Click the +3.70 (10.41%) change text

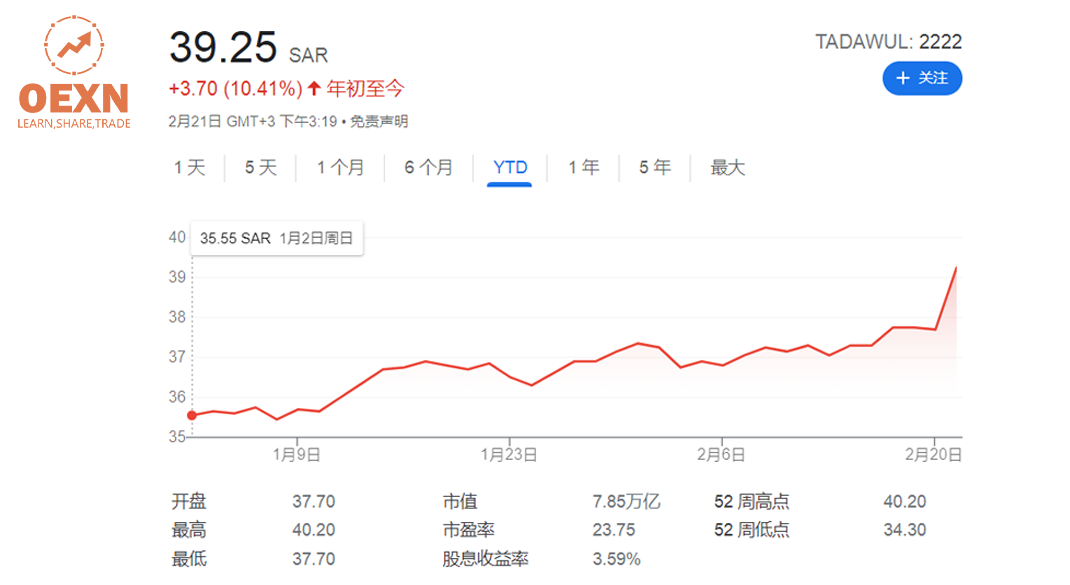235,89
